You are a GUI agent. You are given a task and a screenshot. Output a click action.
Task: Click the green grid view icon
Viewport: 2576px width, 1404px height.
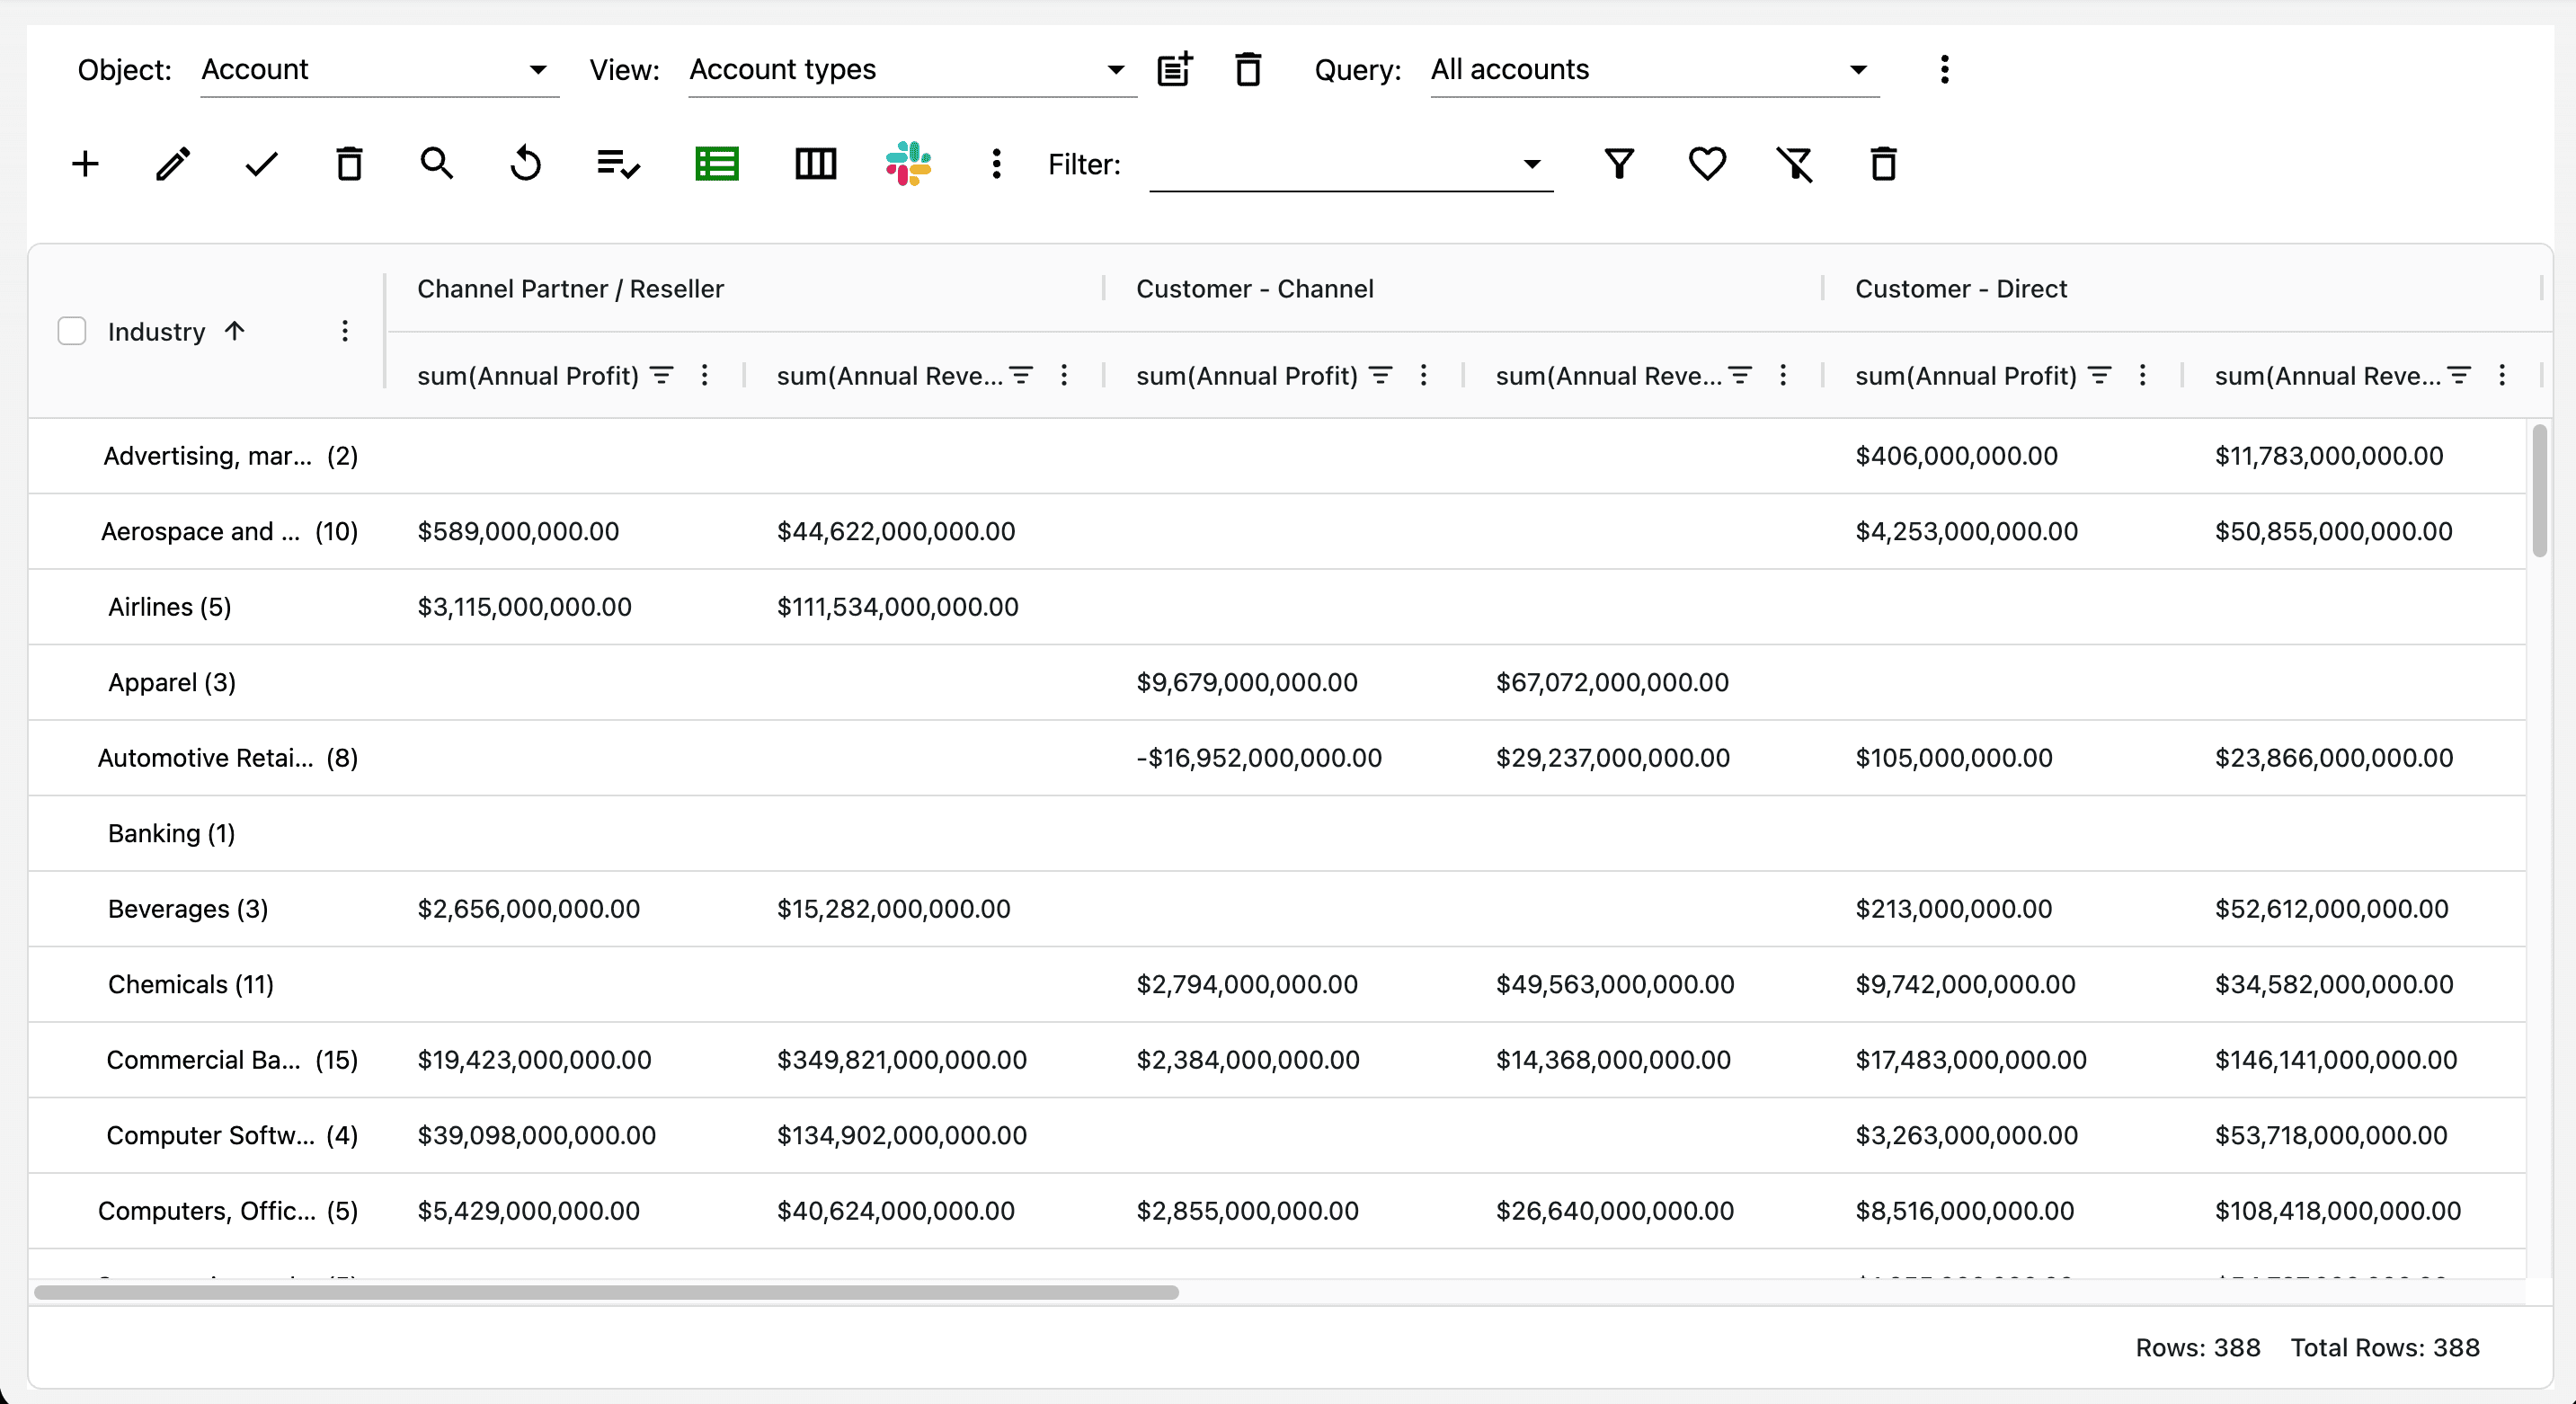tap(716, 164)
